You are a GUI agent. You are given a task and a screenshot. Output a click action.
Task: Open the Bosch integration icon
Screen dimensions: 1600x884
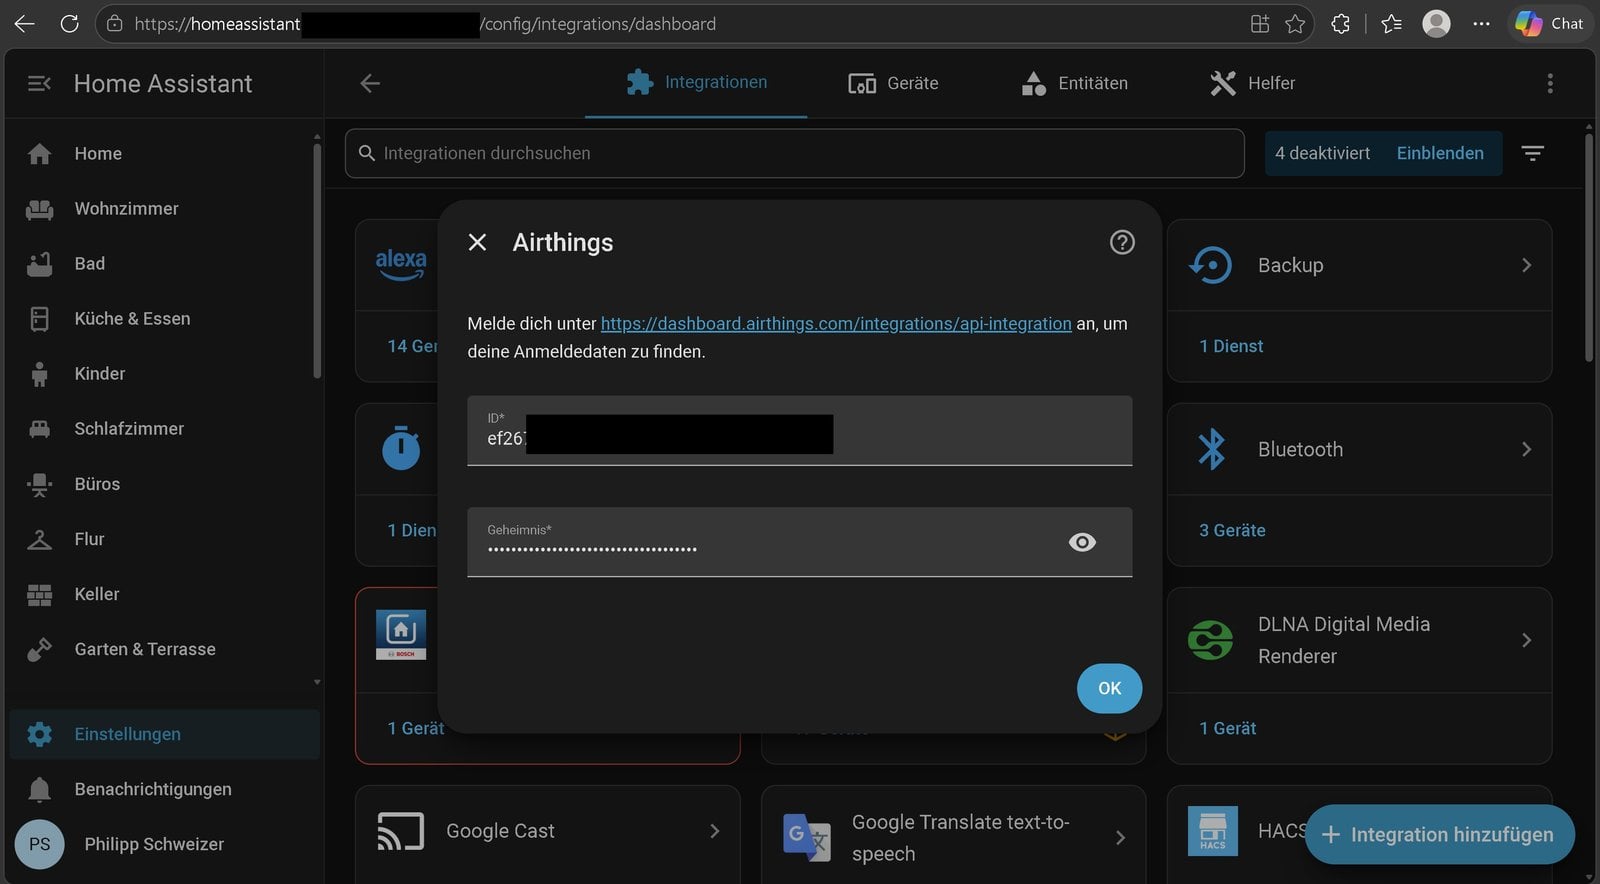tap(401, 634)
